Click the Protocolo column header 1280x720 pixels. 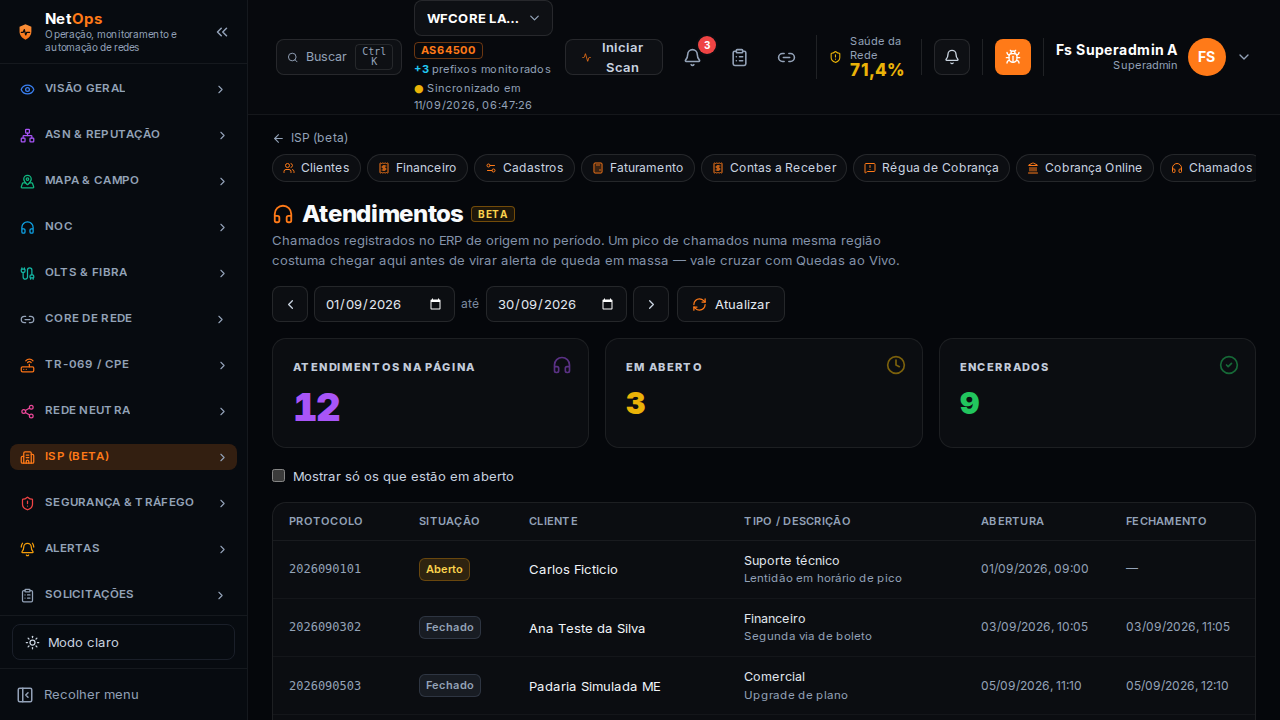[x=326, y=521]
